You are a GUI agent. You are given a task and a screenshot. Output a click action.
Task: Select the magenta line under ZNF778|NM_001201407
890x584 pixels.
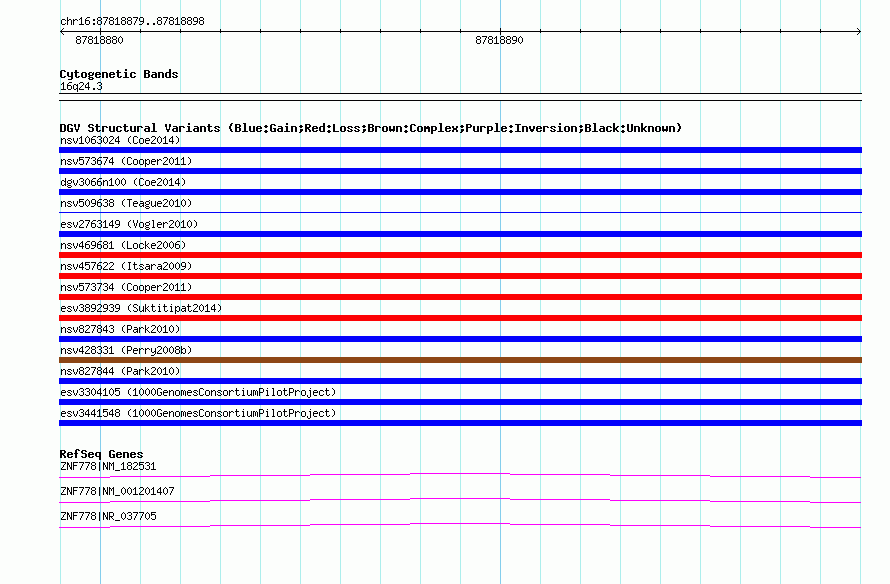click(x=460, y=499)
